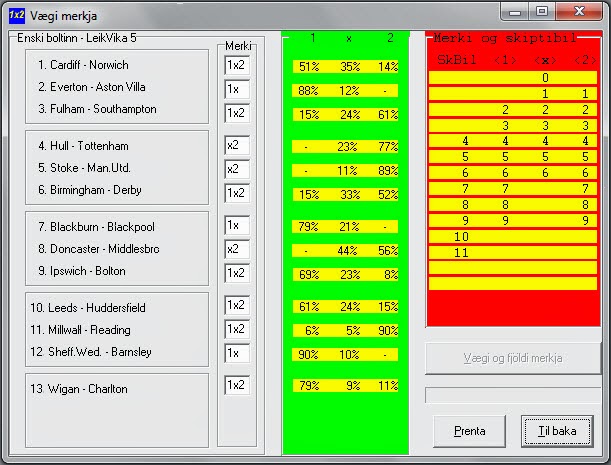Select match 3. Fulham - Southampton
The width and height of the screenshot is (611, 465).
pos(97,109)
